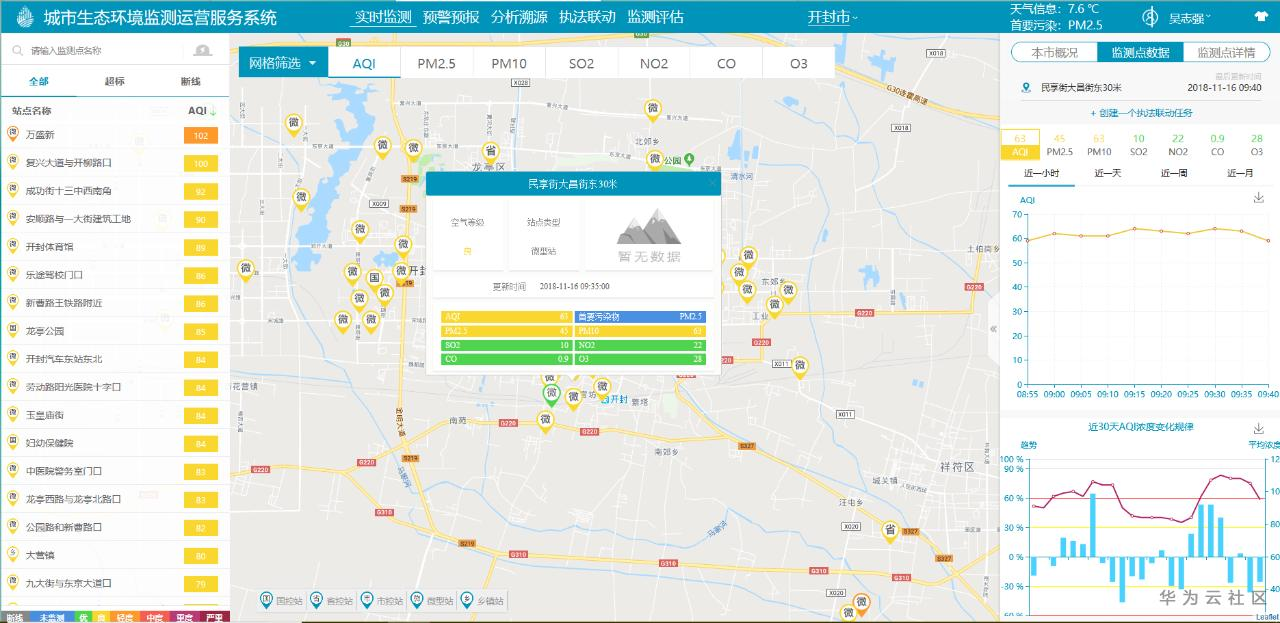
Task: Select 中国院警务室门口 station row
Action: [x=115, y=471]
